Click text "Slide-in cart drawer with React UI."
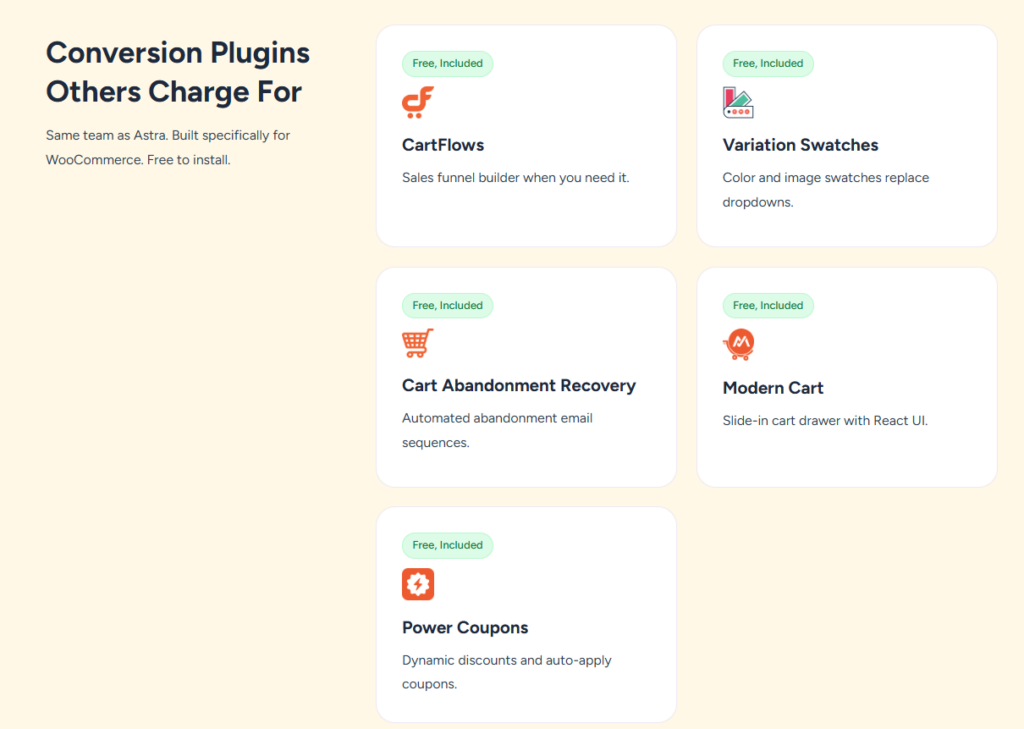This screenshot has height=729, width=1024. pyautogui.click(x=825, y=421)
